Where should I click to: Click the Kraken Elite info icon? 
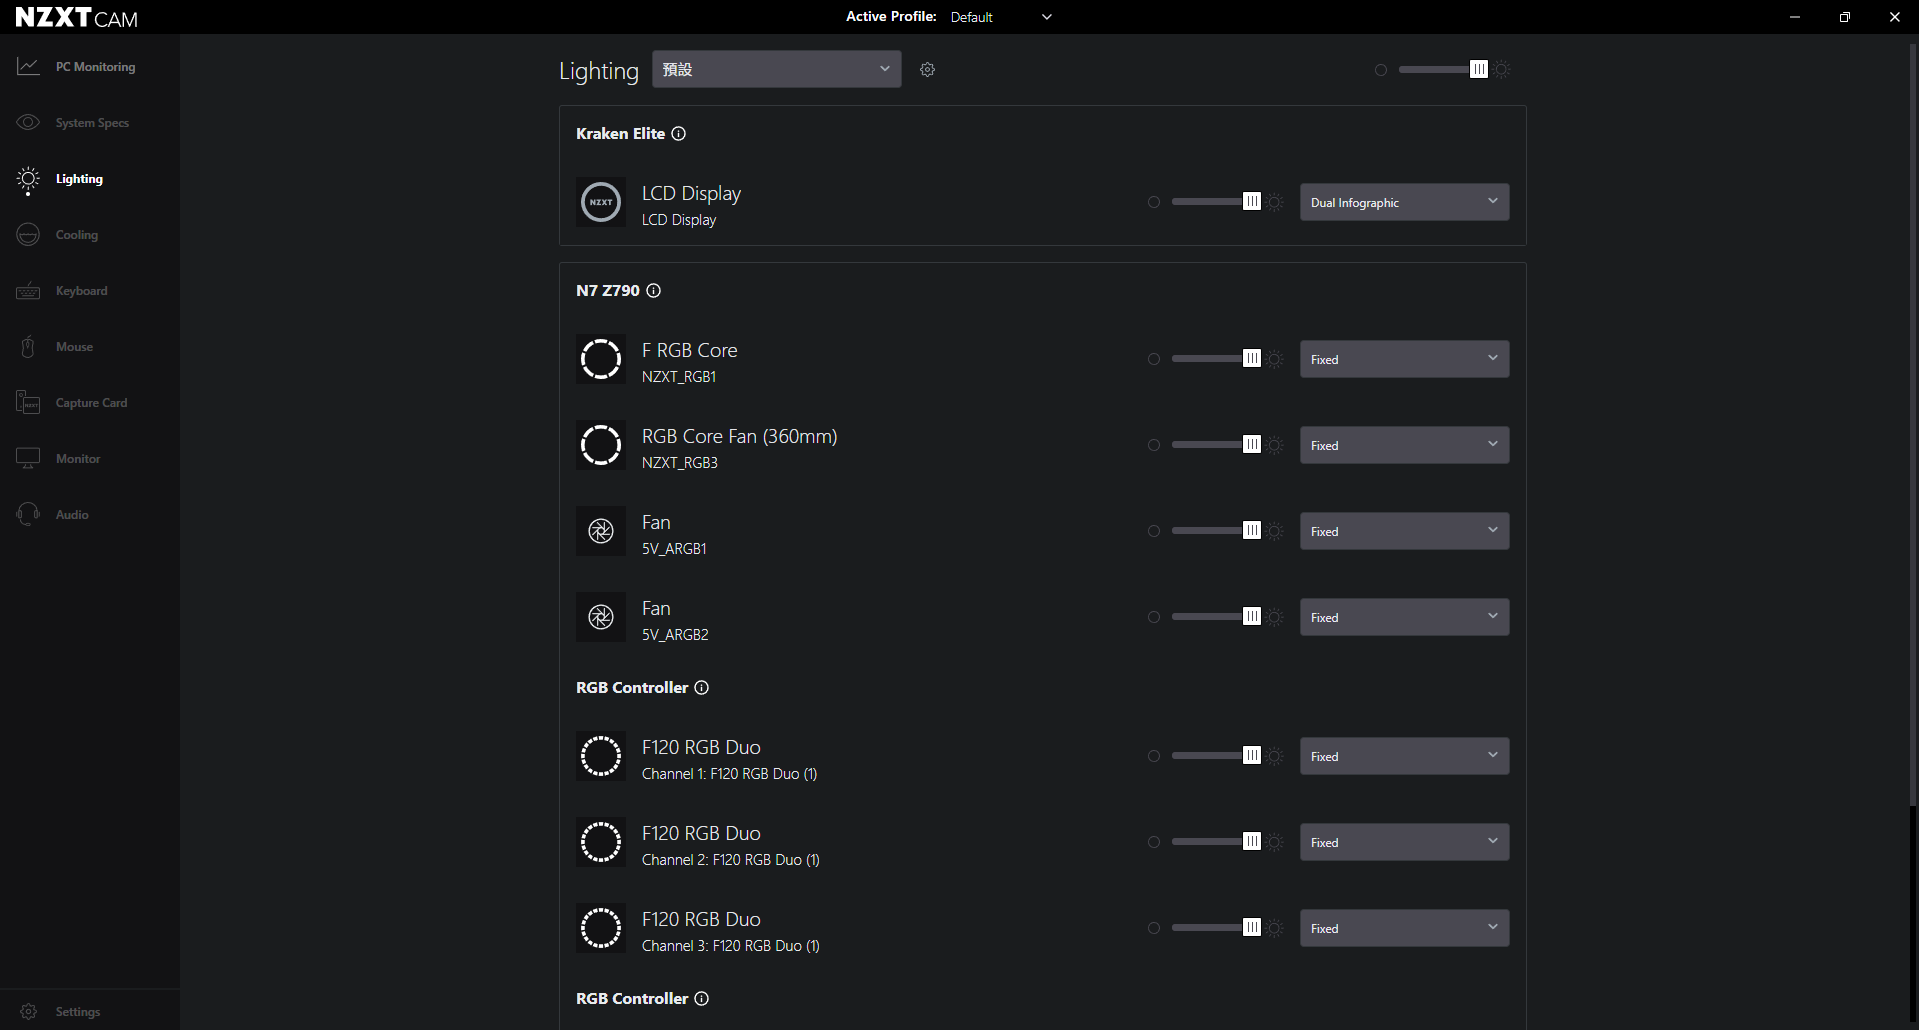(x=679, y=134)
